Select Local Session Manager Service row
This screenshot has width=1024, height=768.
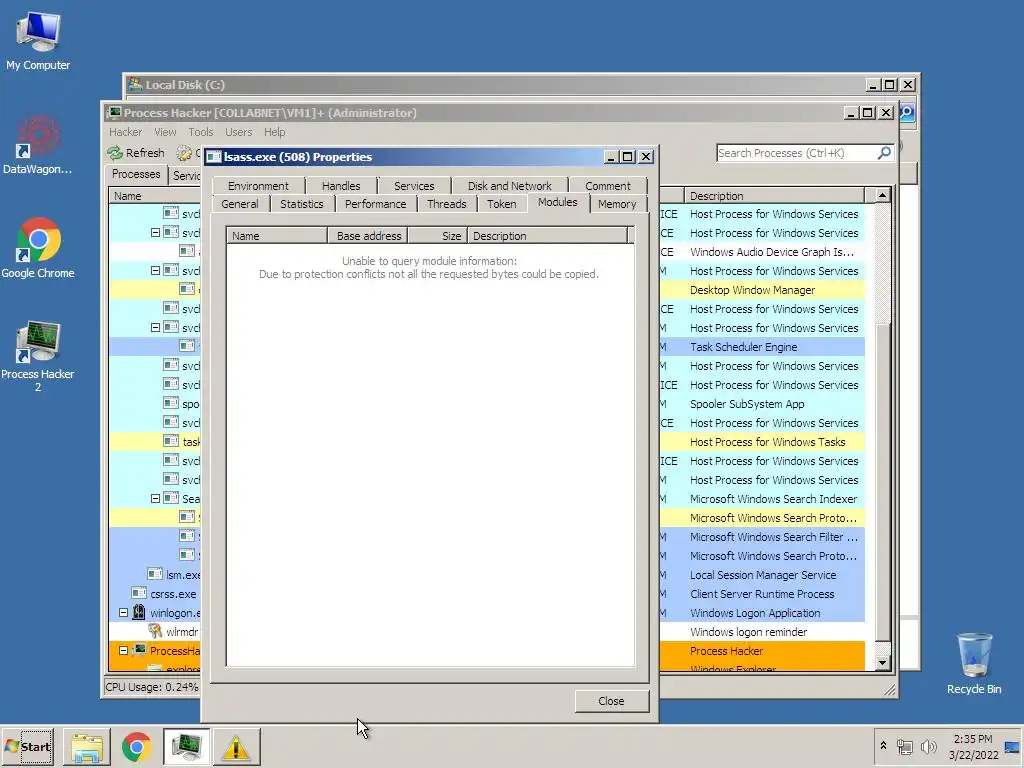762,575
